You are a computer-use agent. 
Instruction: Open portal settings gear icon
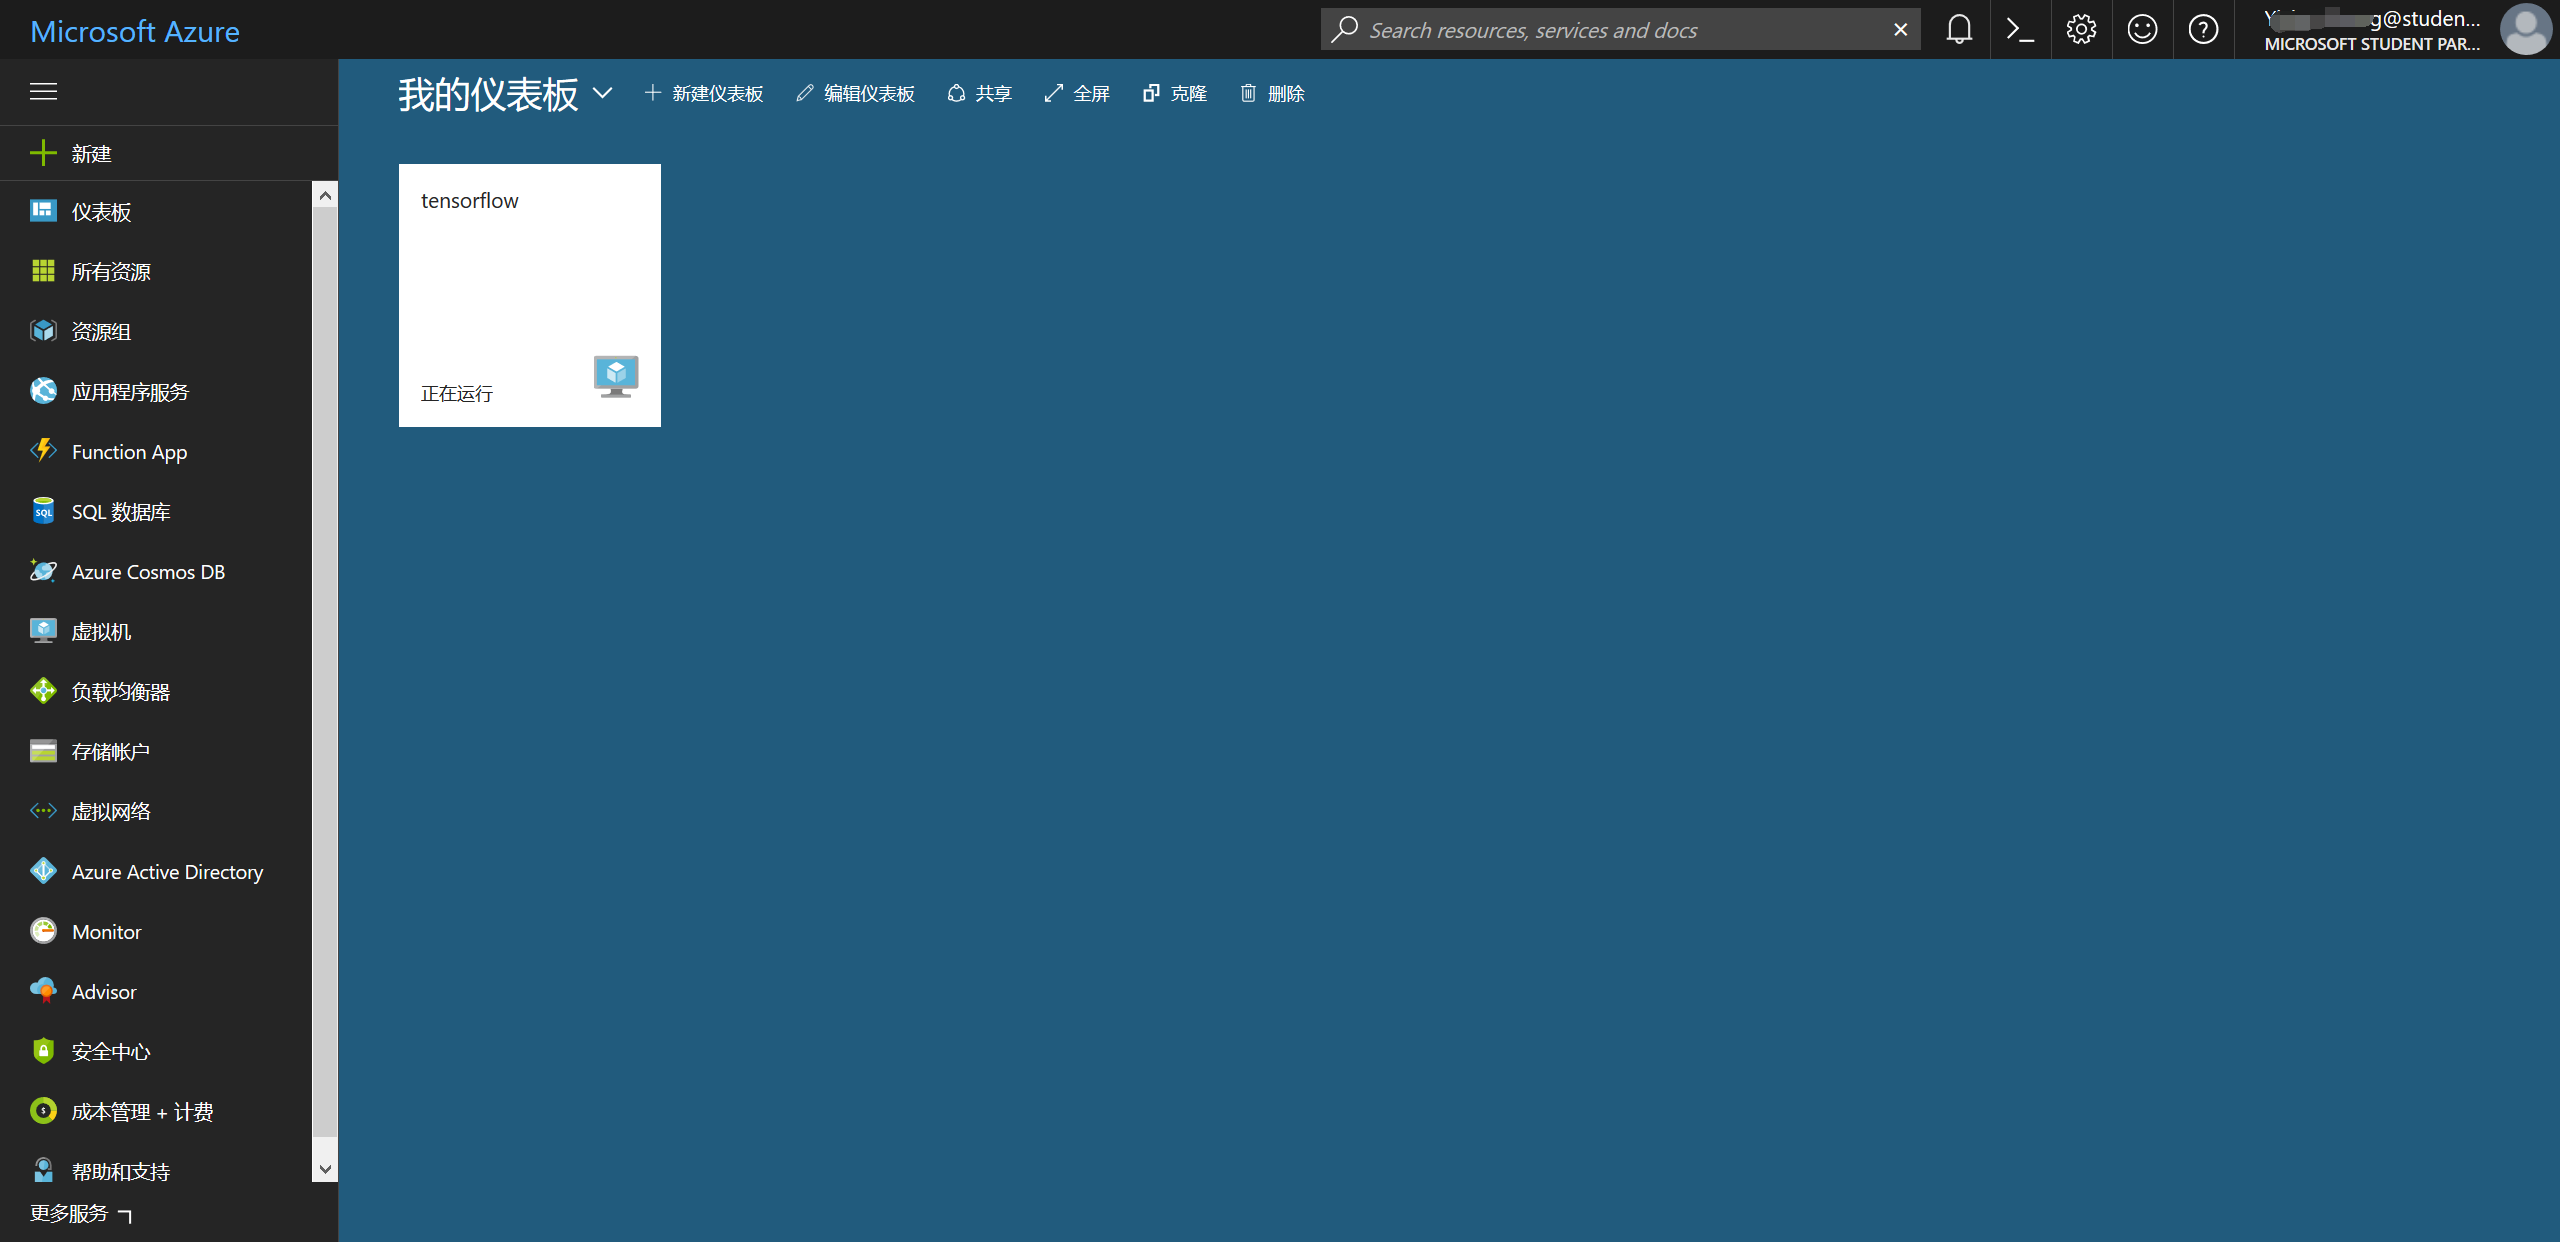point(2081,30)
